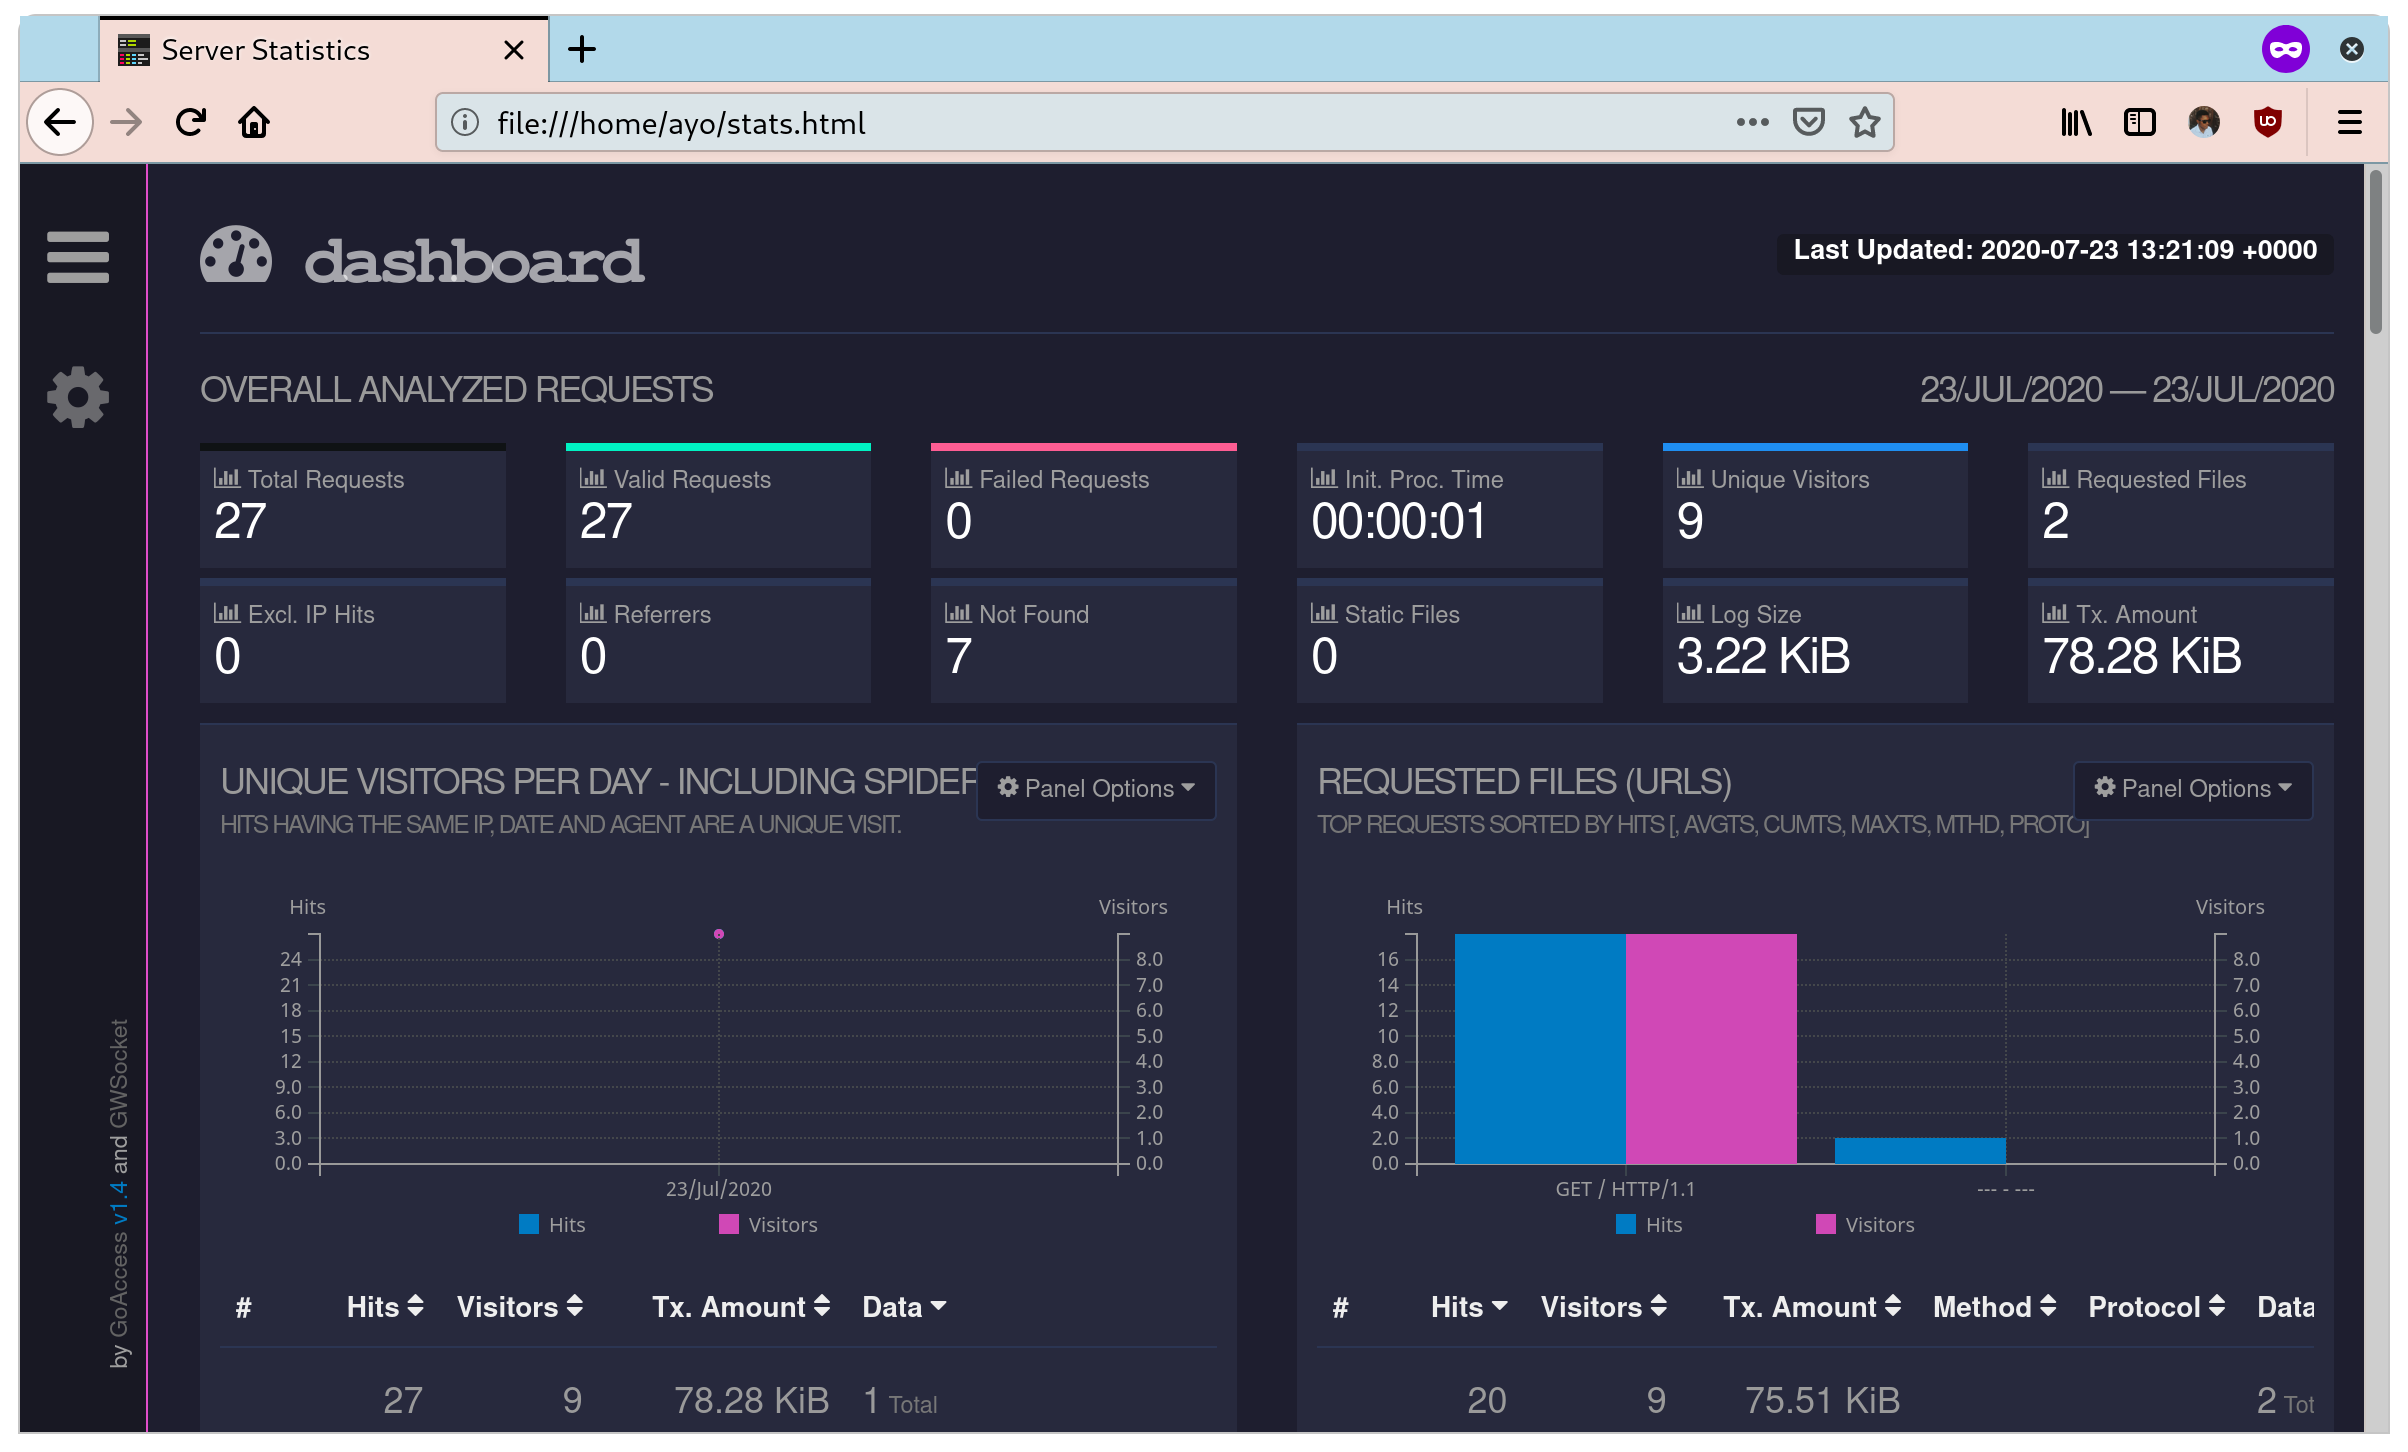Open Firefox Library icon in toolbar
The width and height of the screenshot is (2408, 1452).
[x=2076, y=123]
